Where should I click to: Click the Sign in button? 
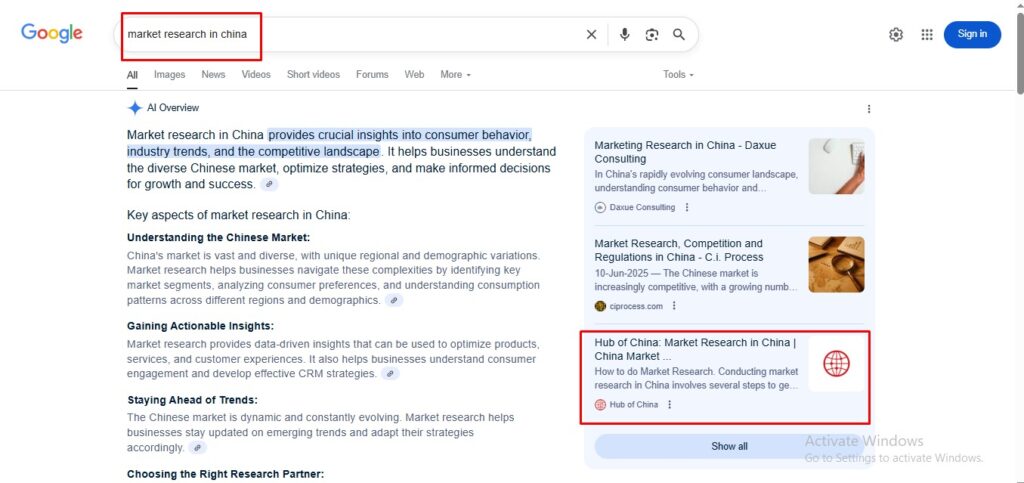coord(972,35)
